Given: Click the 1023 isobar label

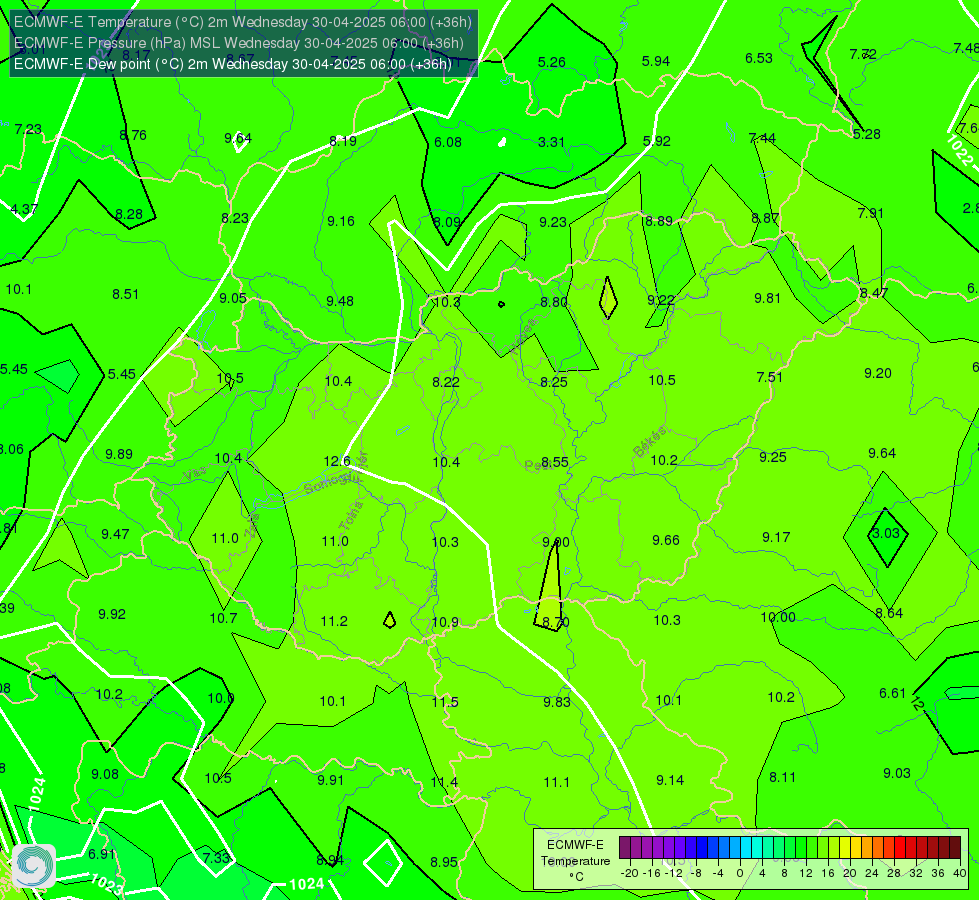Looking at the screenshot, I should (x=106, y=884).
